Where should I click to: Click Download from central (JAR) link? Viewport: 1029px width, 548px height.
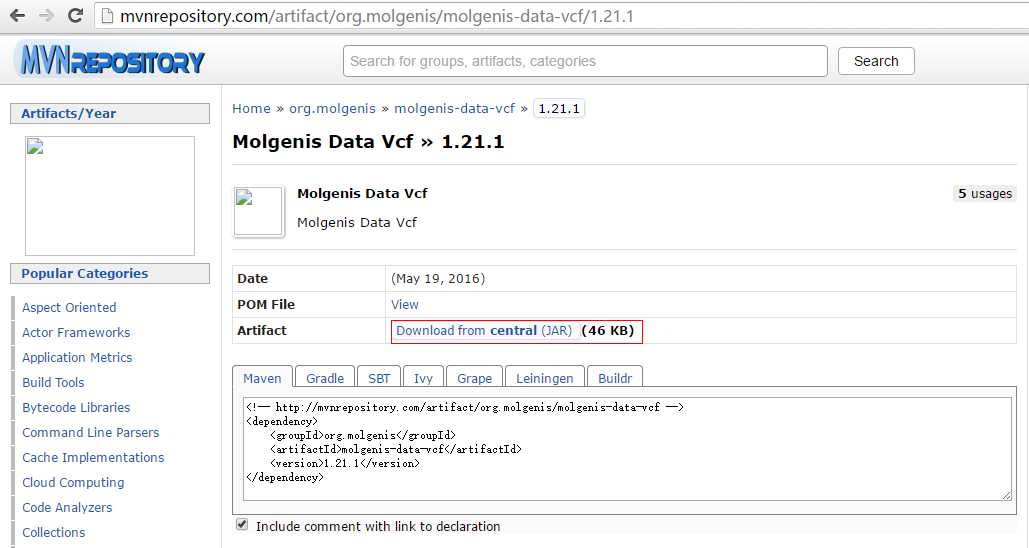tap(484, 331)
